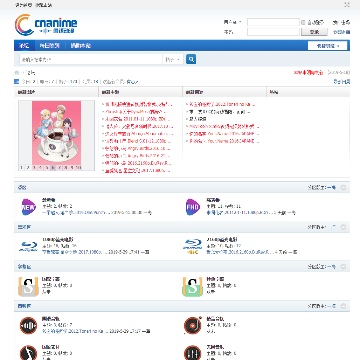Open the green S subtitle forum icon
Screen dimensions: 360x360
click(193, 287)
